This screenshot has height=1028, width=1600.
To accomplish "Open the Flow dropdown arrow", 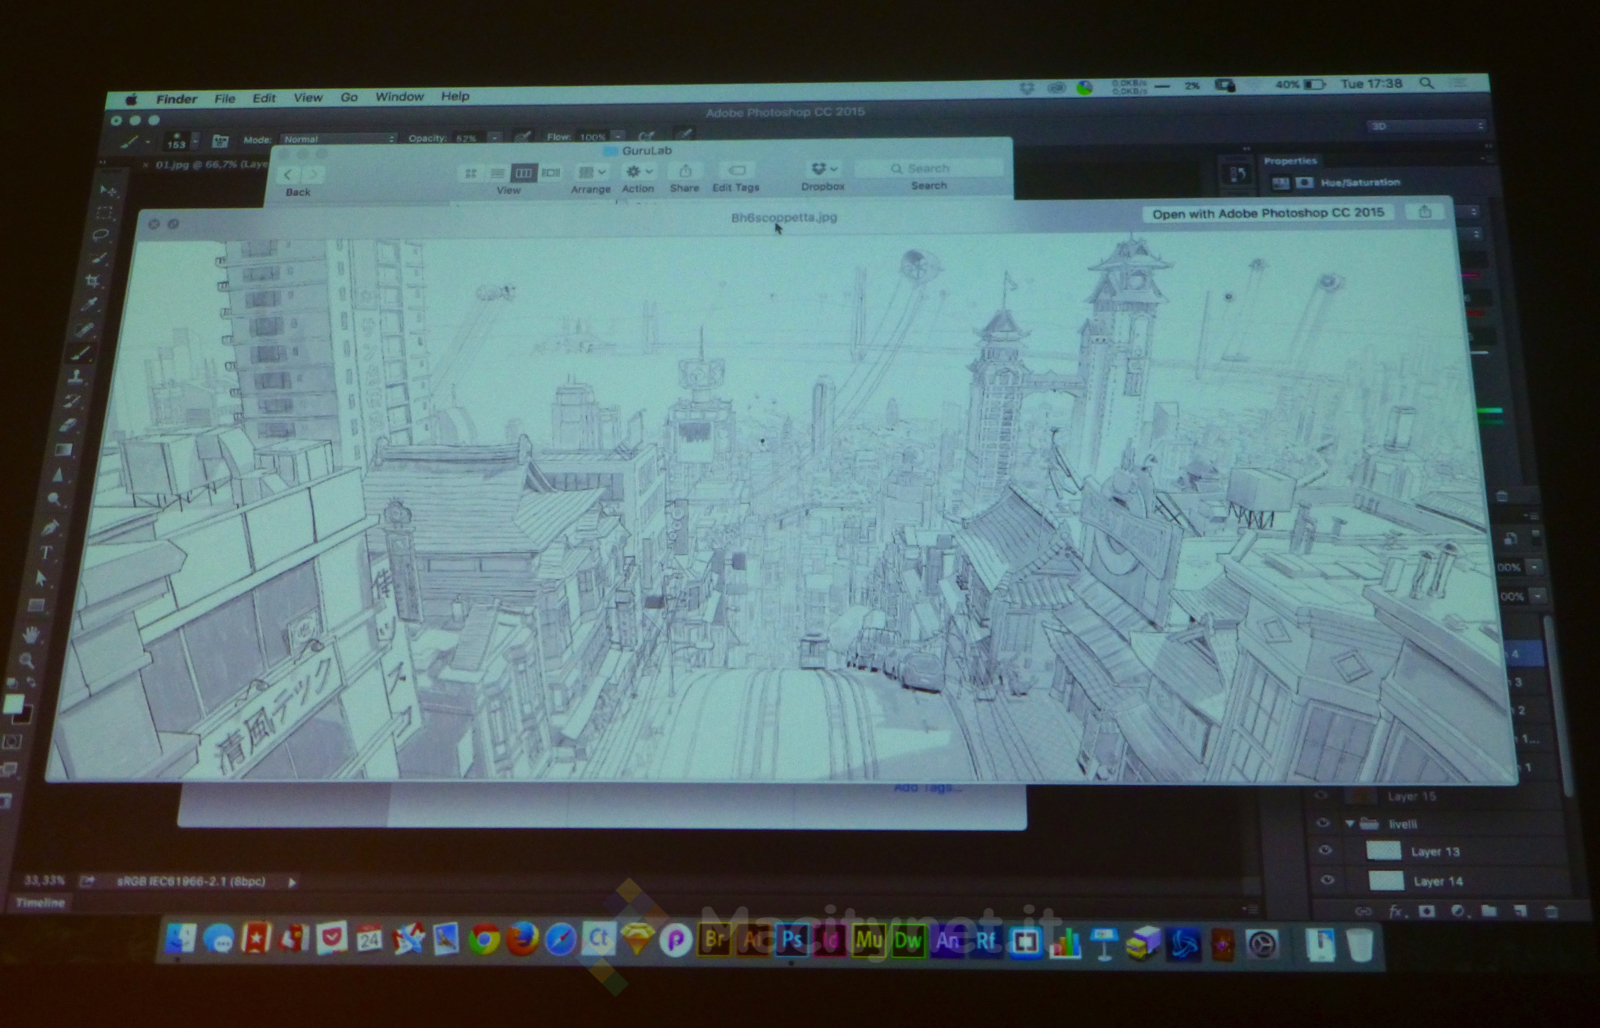I will point(618,136).
